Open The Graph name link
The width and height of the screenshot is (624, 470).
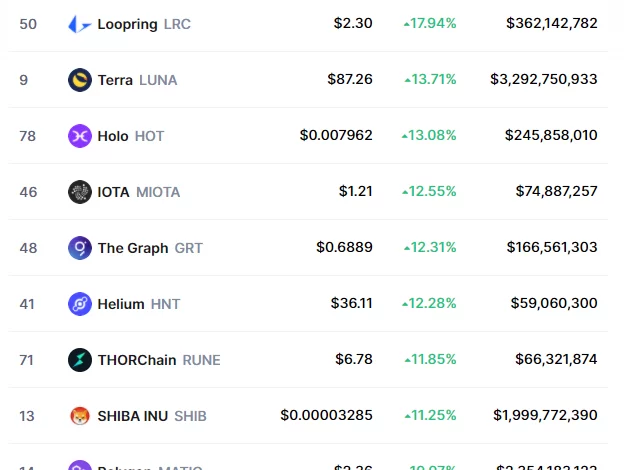click(133, 247)
